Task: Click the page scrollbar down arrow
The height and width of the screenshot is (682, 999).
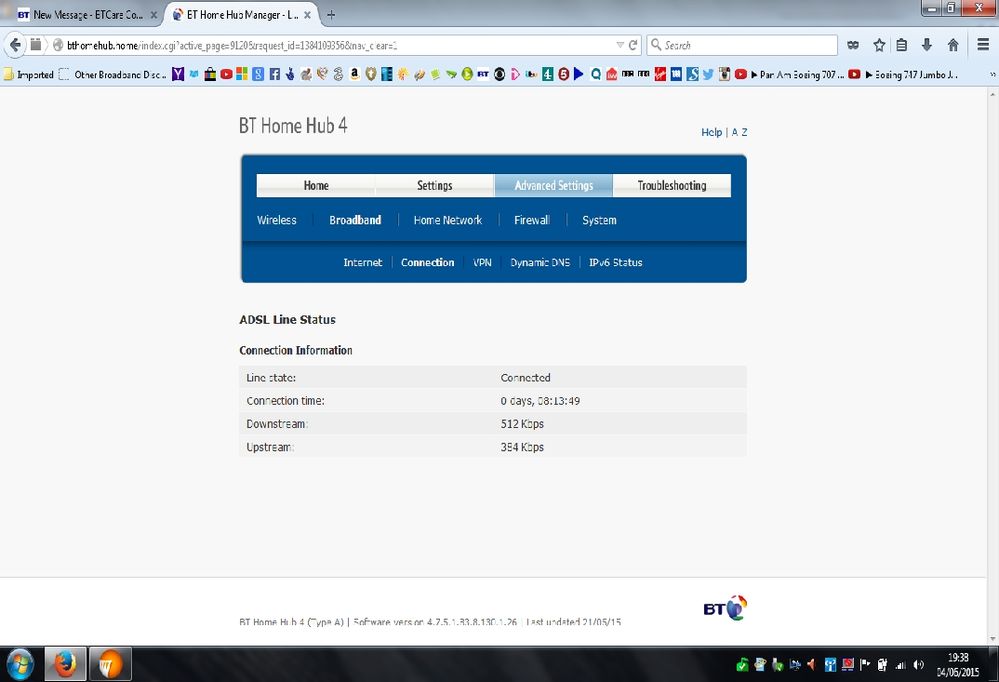Action: point(992,639)
